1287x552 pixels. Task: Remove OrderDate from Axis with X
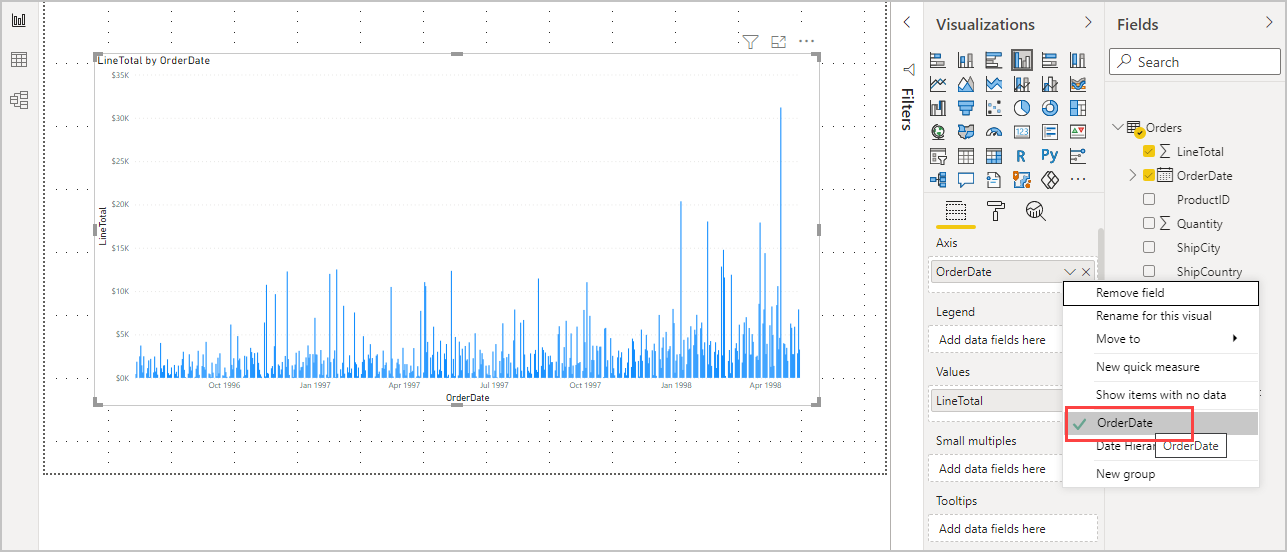tap(1086, 272)
